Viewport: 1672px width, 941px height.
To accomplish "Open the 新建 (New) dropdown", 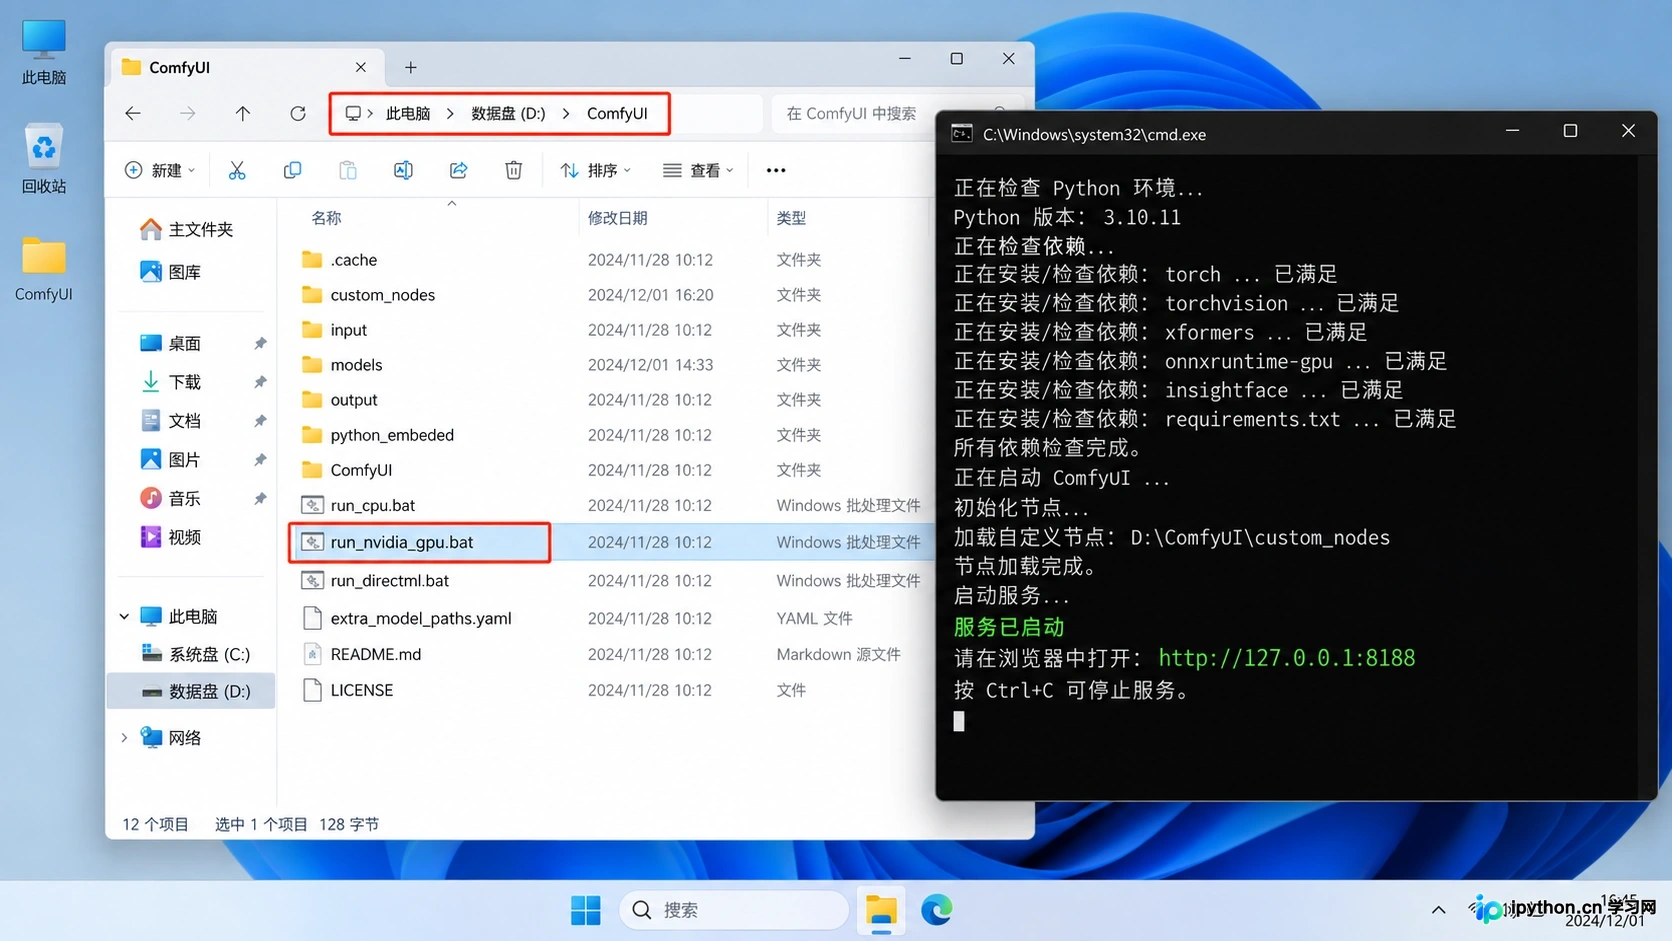I will (160, 171).
